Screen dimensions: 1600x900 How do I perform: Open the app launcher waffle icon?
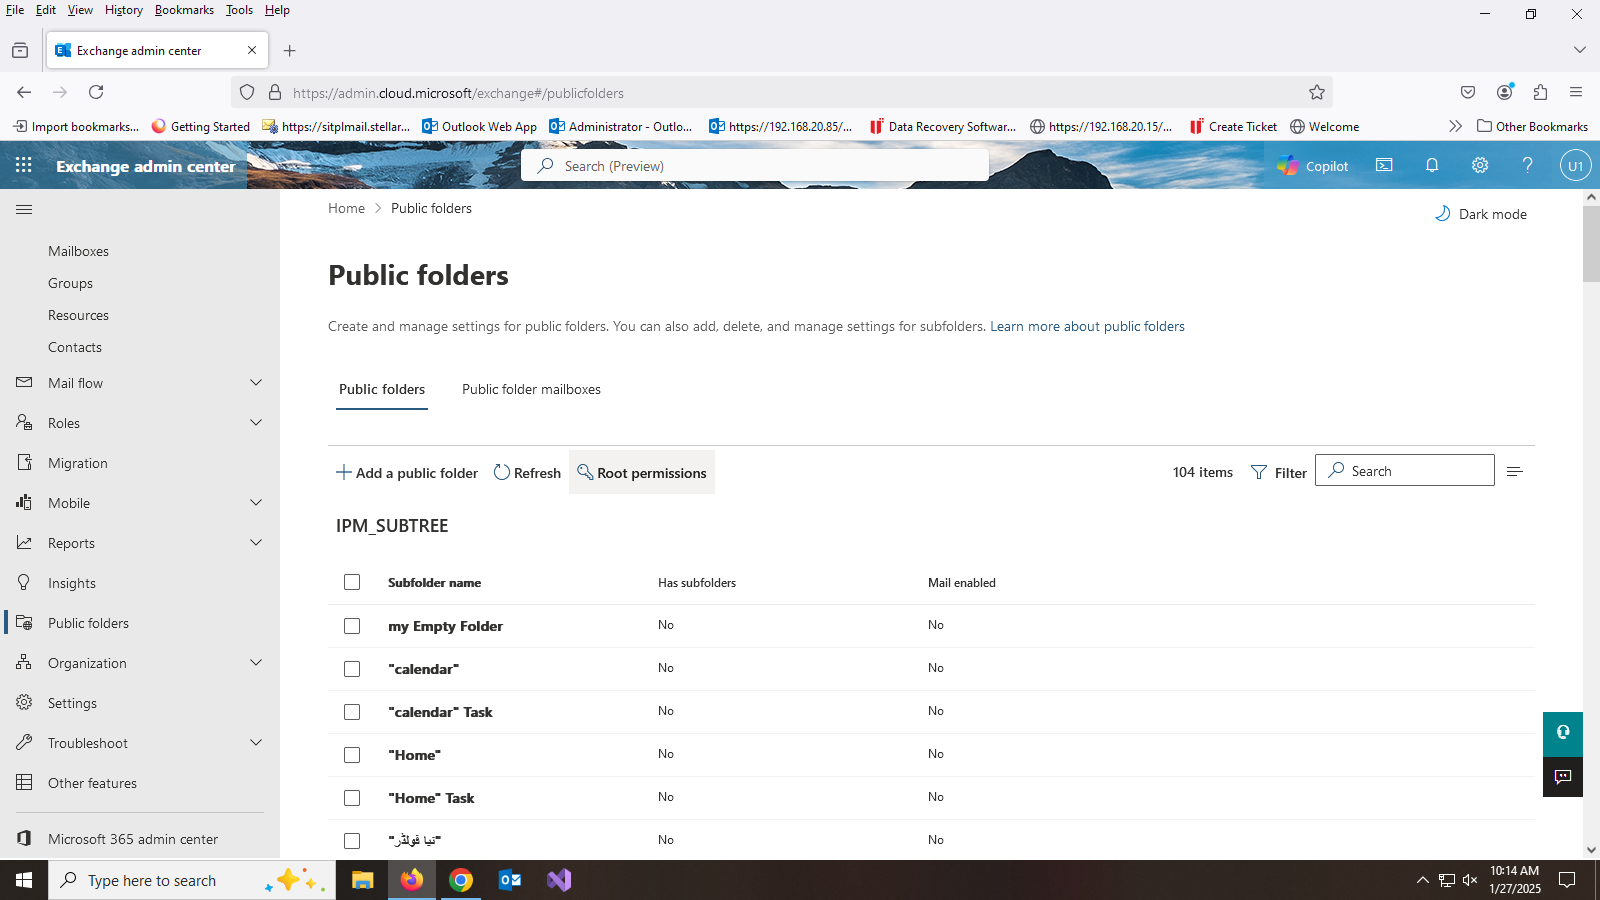(x=24, y=166)
